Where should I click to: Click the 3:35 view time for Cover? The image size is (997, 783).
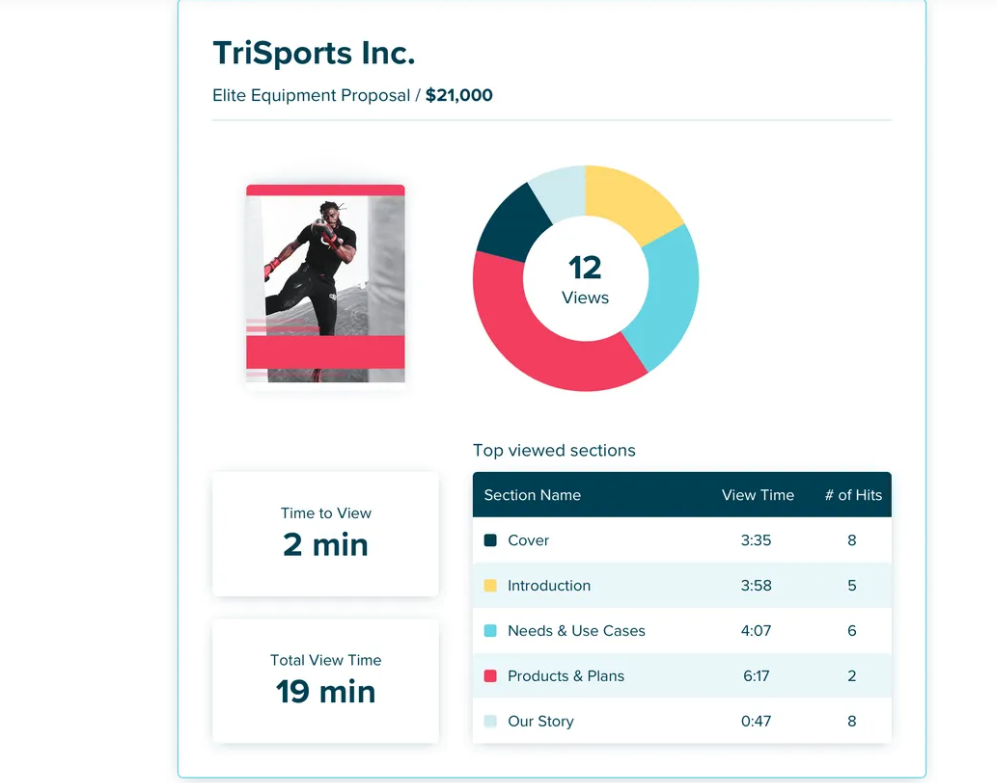pyautogui.click(x=756, y=540)
